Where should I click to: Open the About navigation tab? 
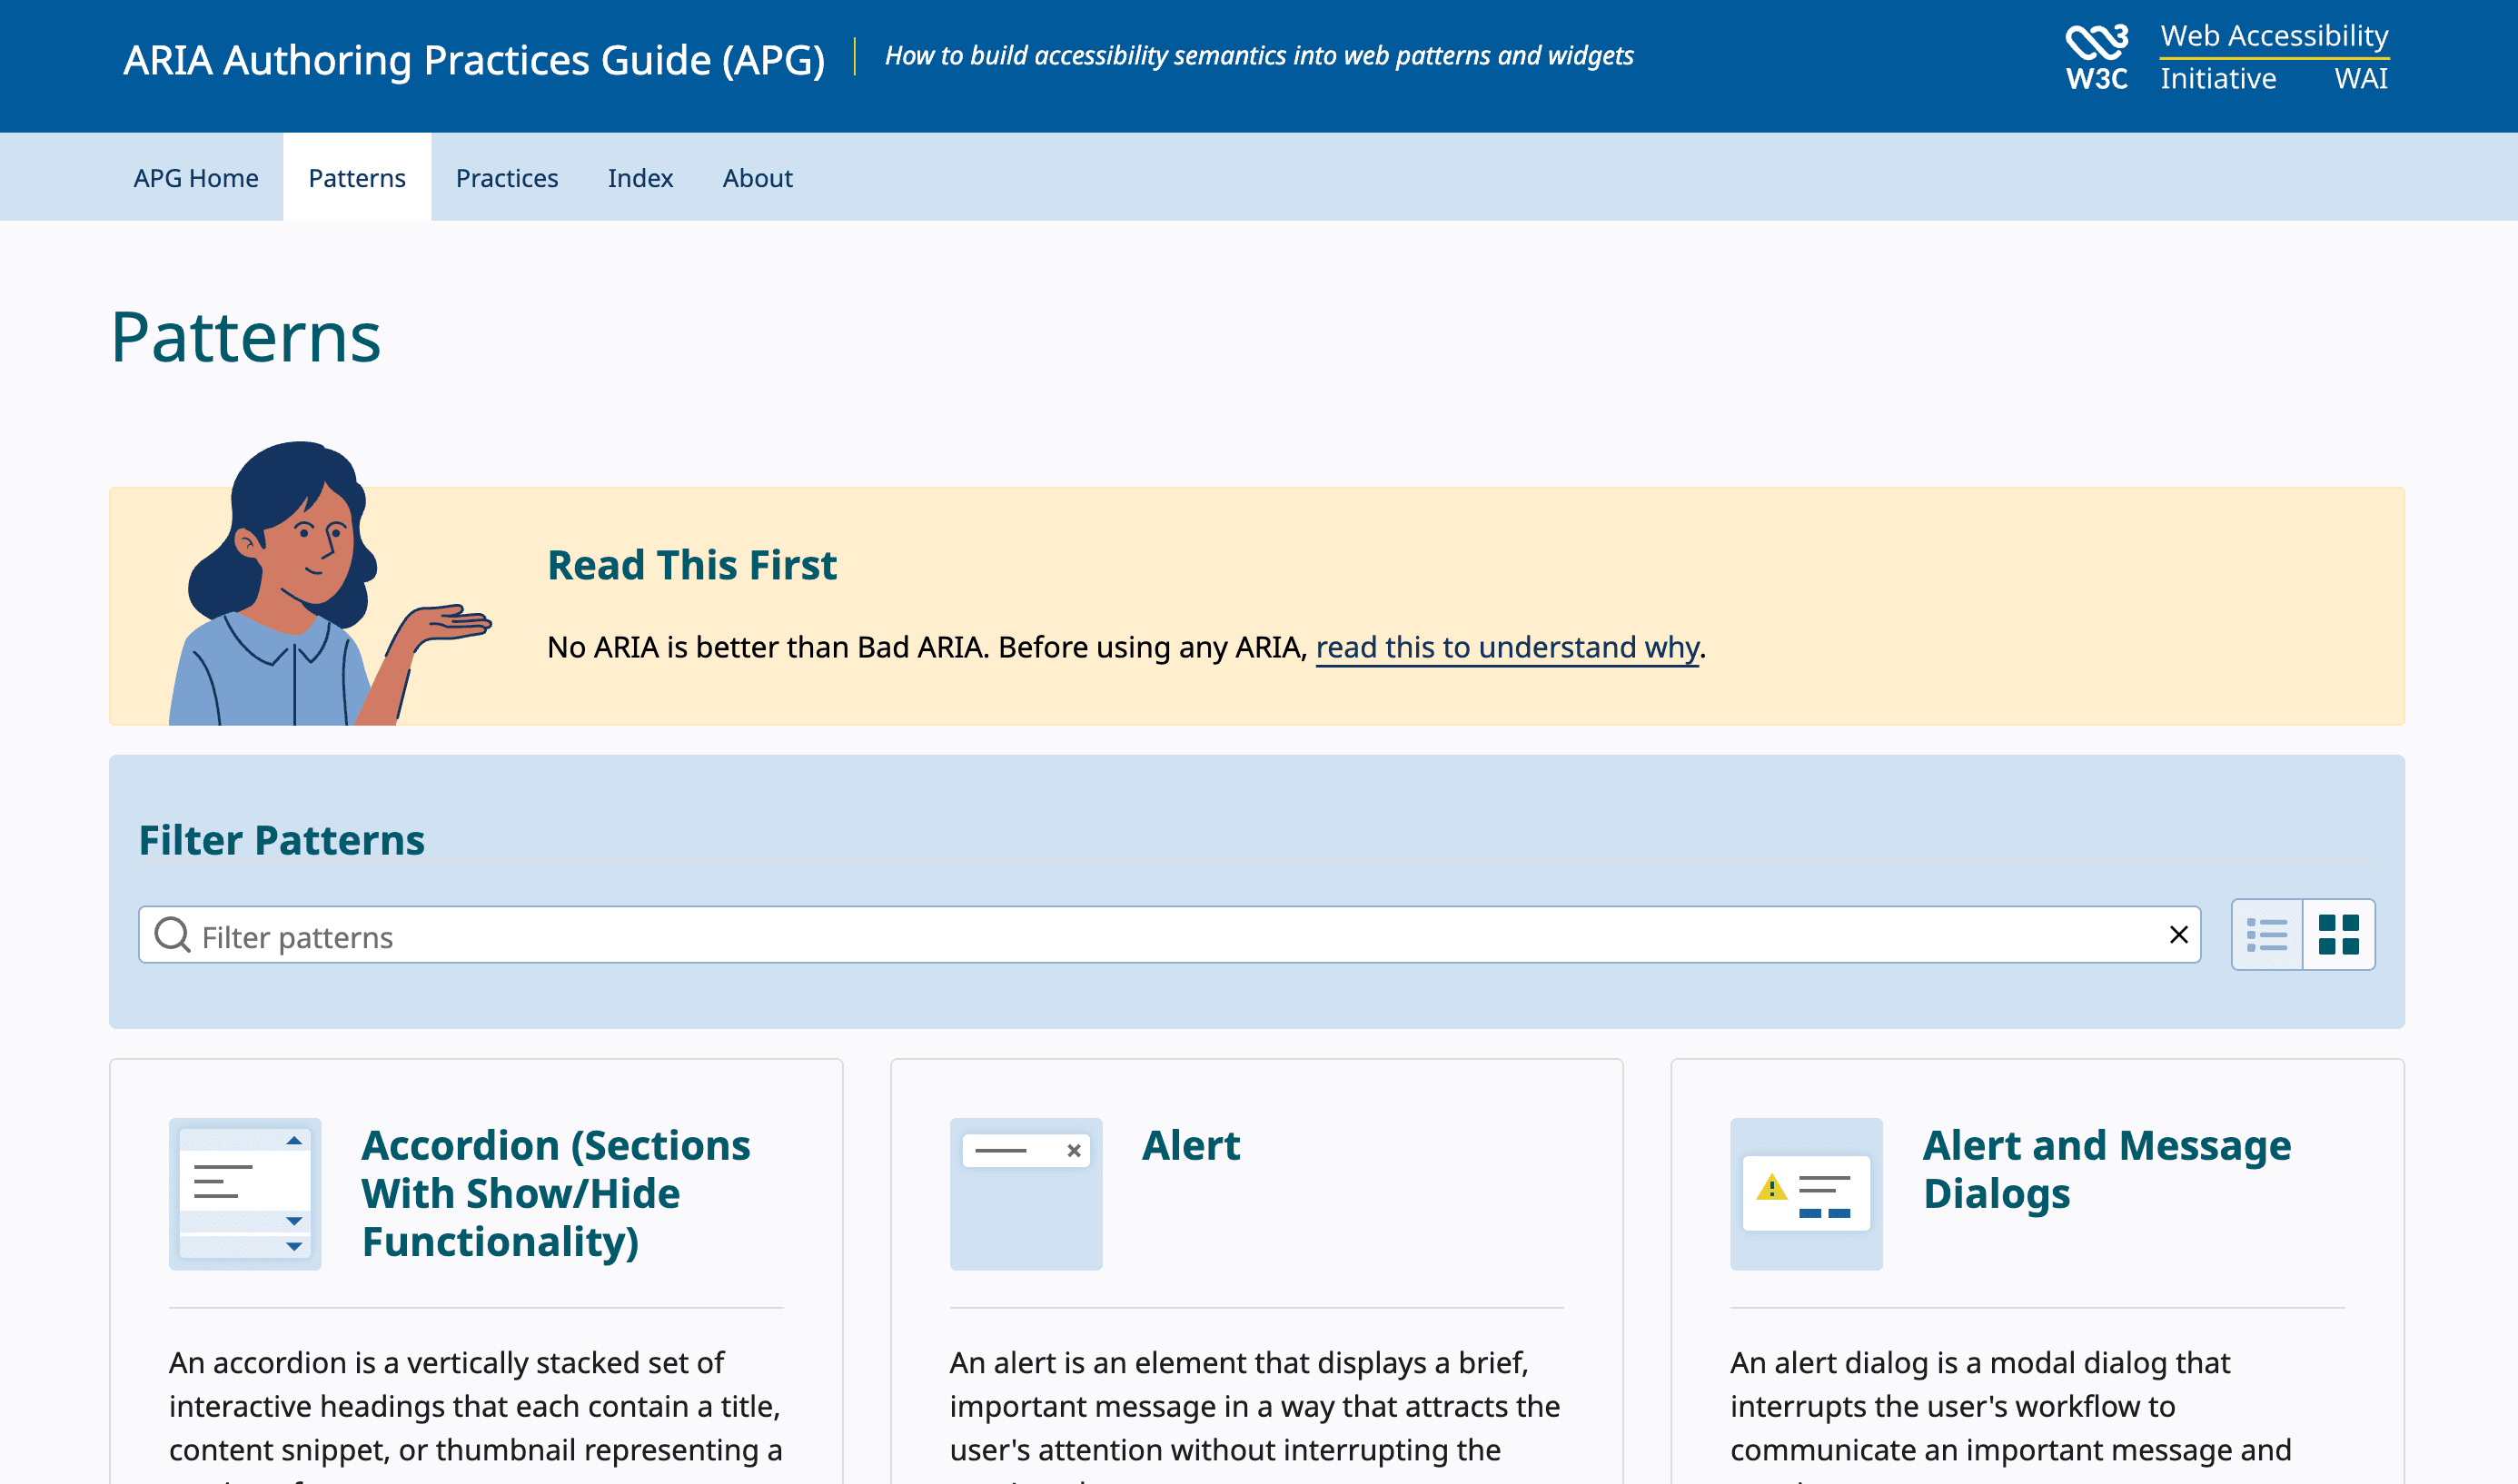[758, 178]
